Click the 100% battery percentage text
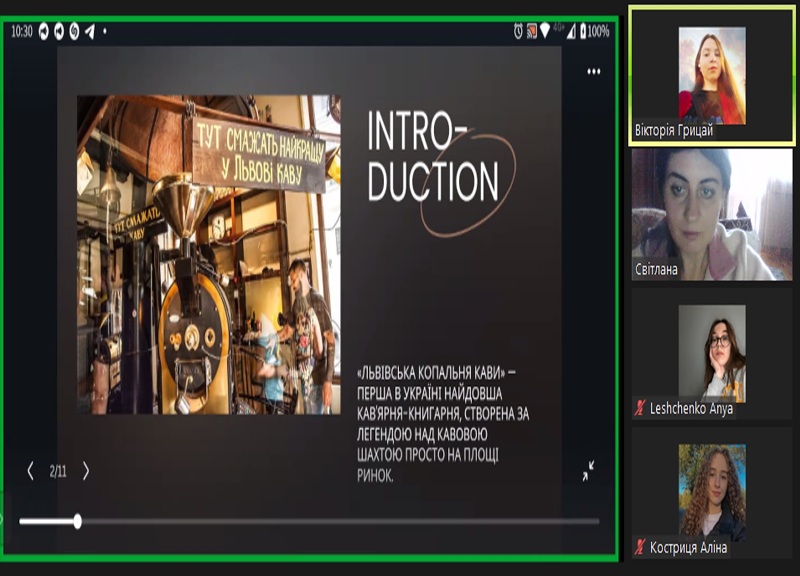 tap(598, 32)
